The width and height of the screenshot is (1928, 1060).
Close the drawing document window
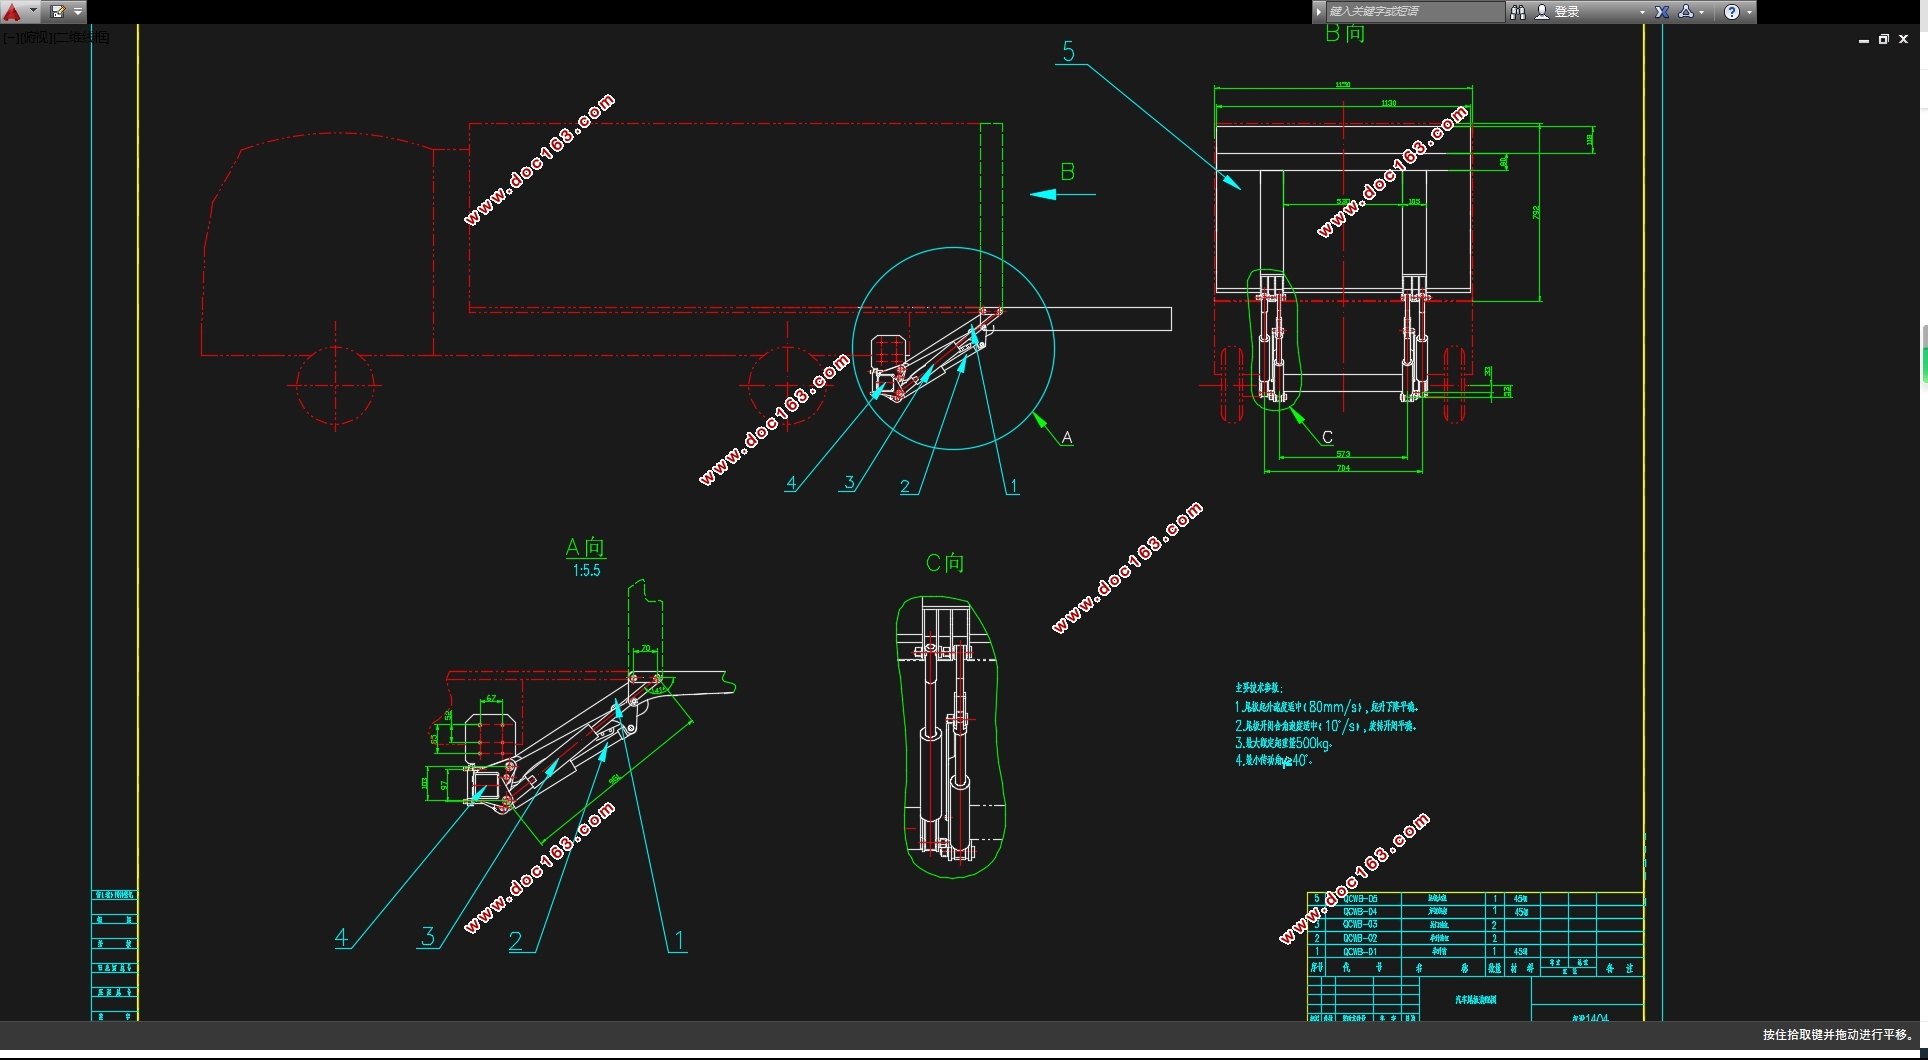click(x=1904, y=39)
